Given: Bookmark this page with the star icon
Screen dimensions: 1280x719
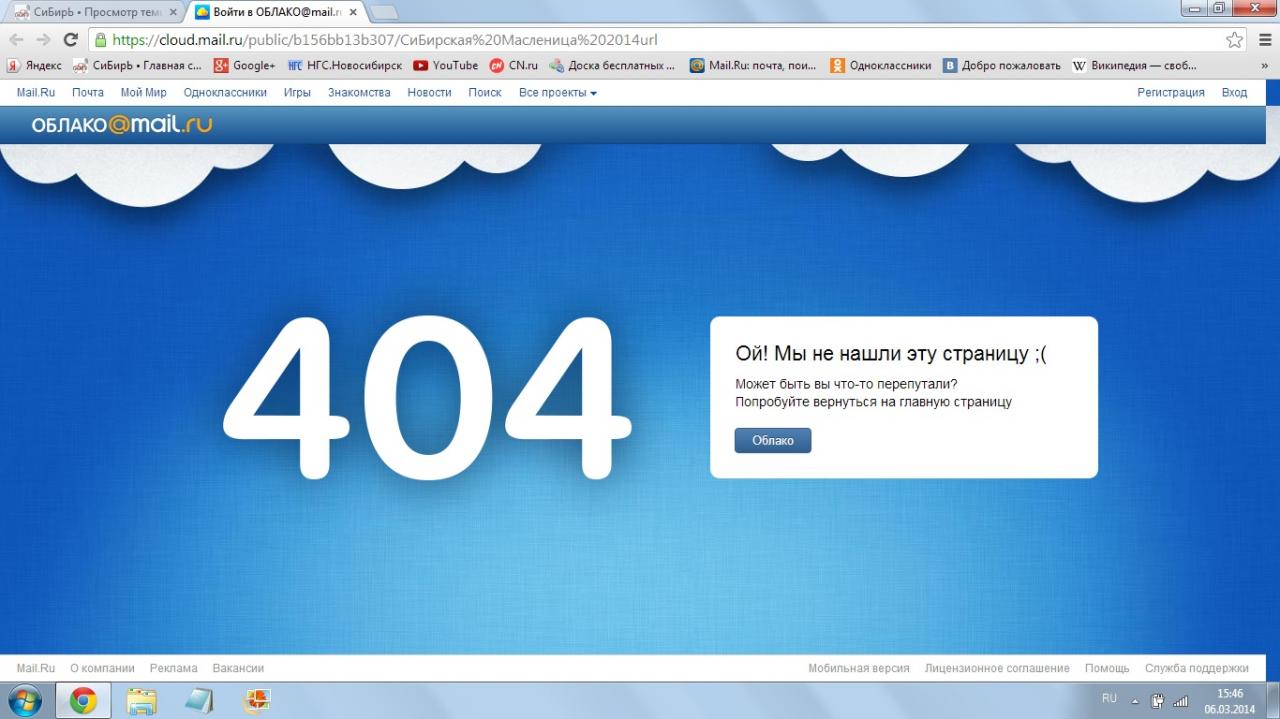Looking at the screenshot, I should (x=1235, y=40).
